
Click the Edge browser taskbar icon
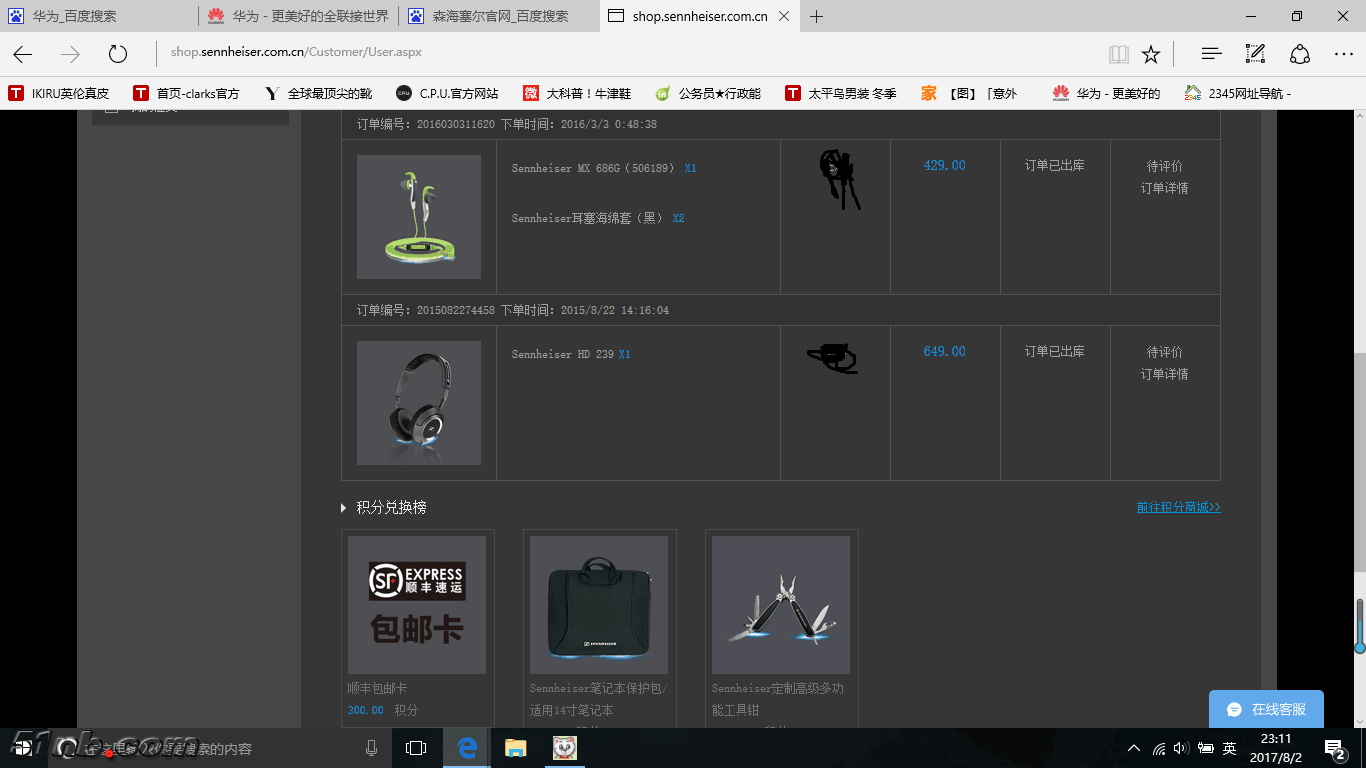466,748
